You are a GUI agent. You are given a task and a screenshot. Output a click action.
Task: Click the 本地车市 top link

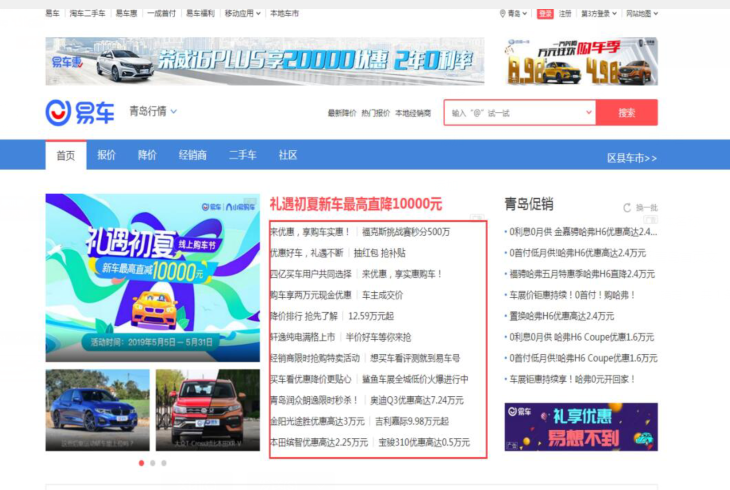click(284, 14)
